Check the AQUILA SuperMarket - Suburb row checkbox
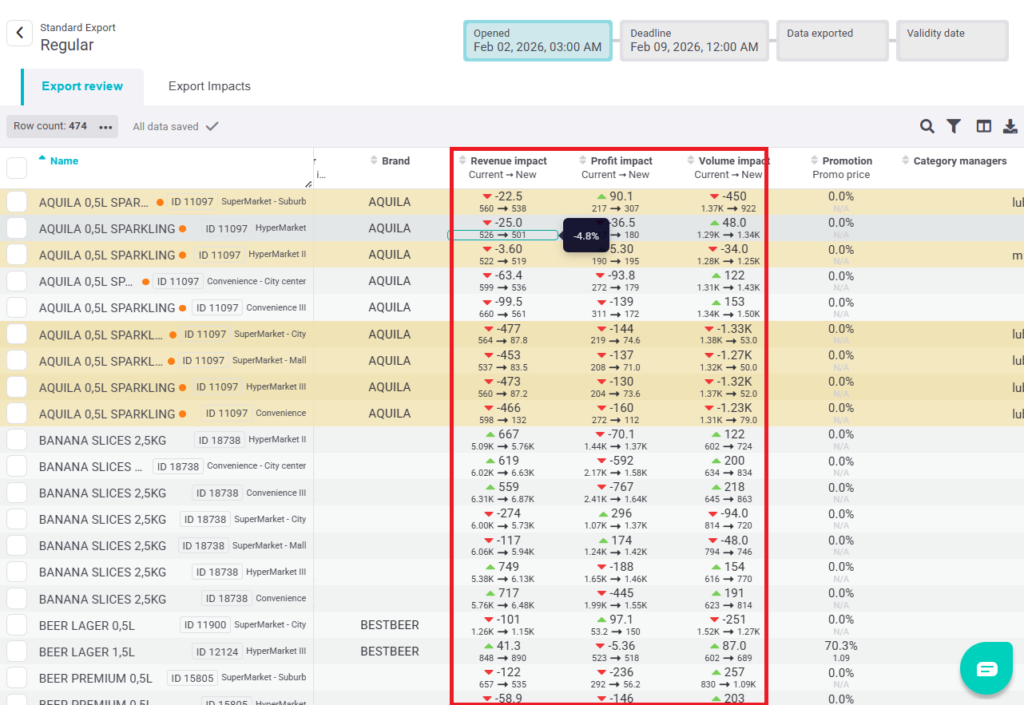Screen dimensions: 1024x705 (x=17, y=202)
